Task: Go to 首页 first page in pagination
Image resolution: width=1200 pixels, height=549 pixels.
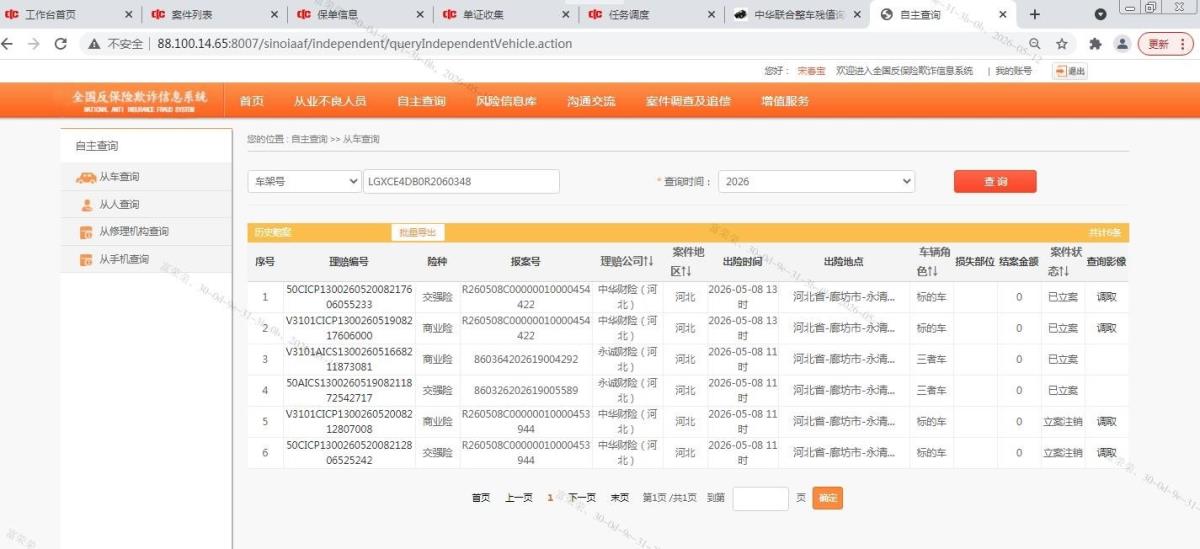Action: [481, 498]
